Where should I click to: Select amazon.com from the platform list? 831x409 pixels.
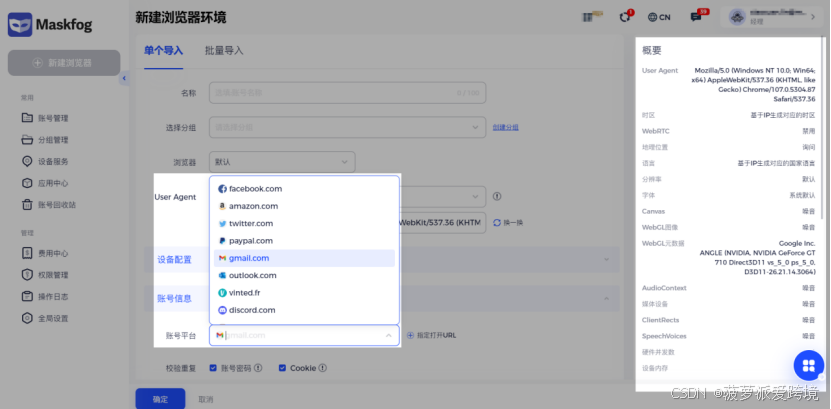pos(304,206)
